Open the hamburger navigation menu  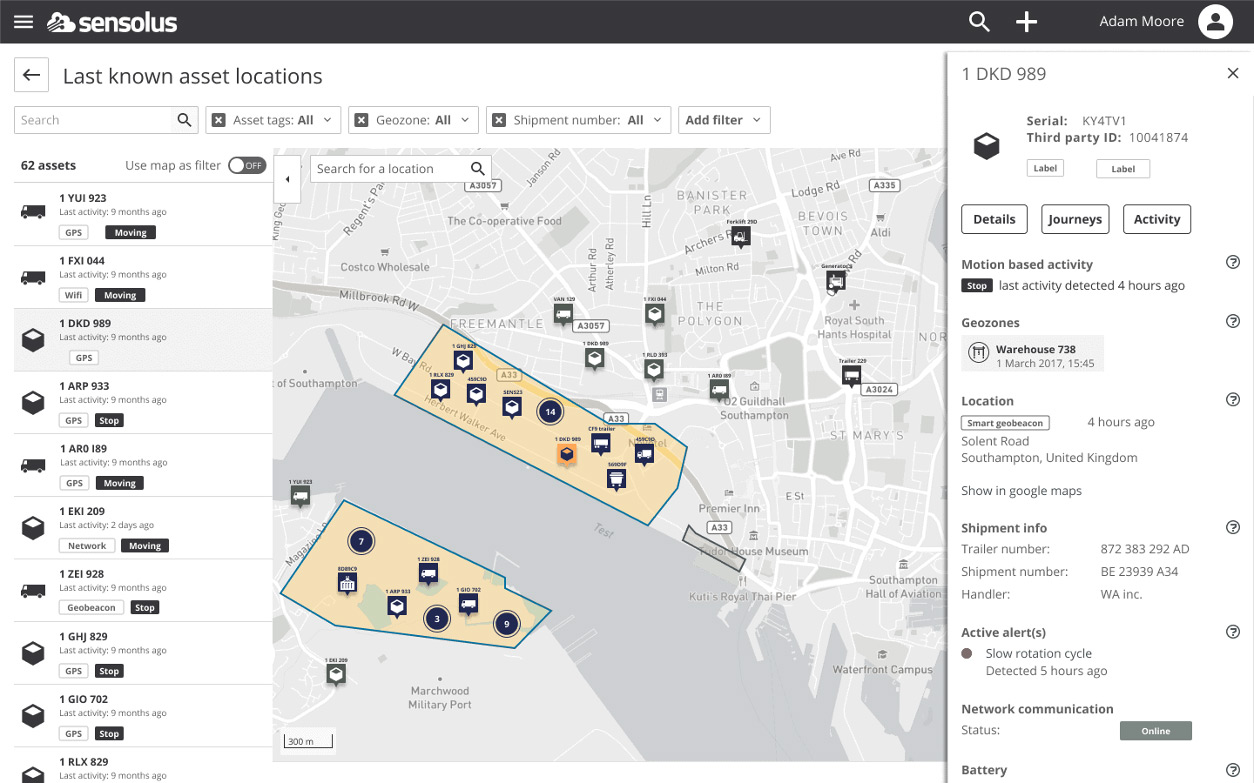coord(24,22)
